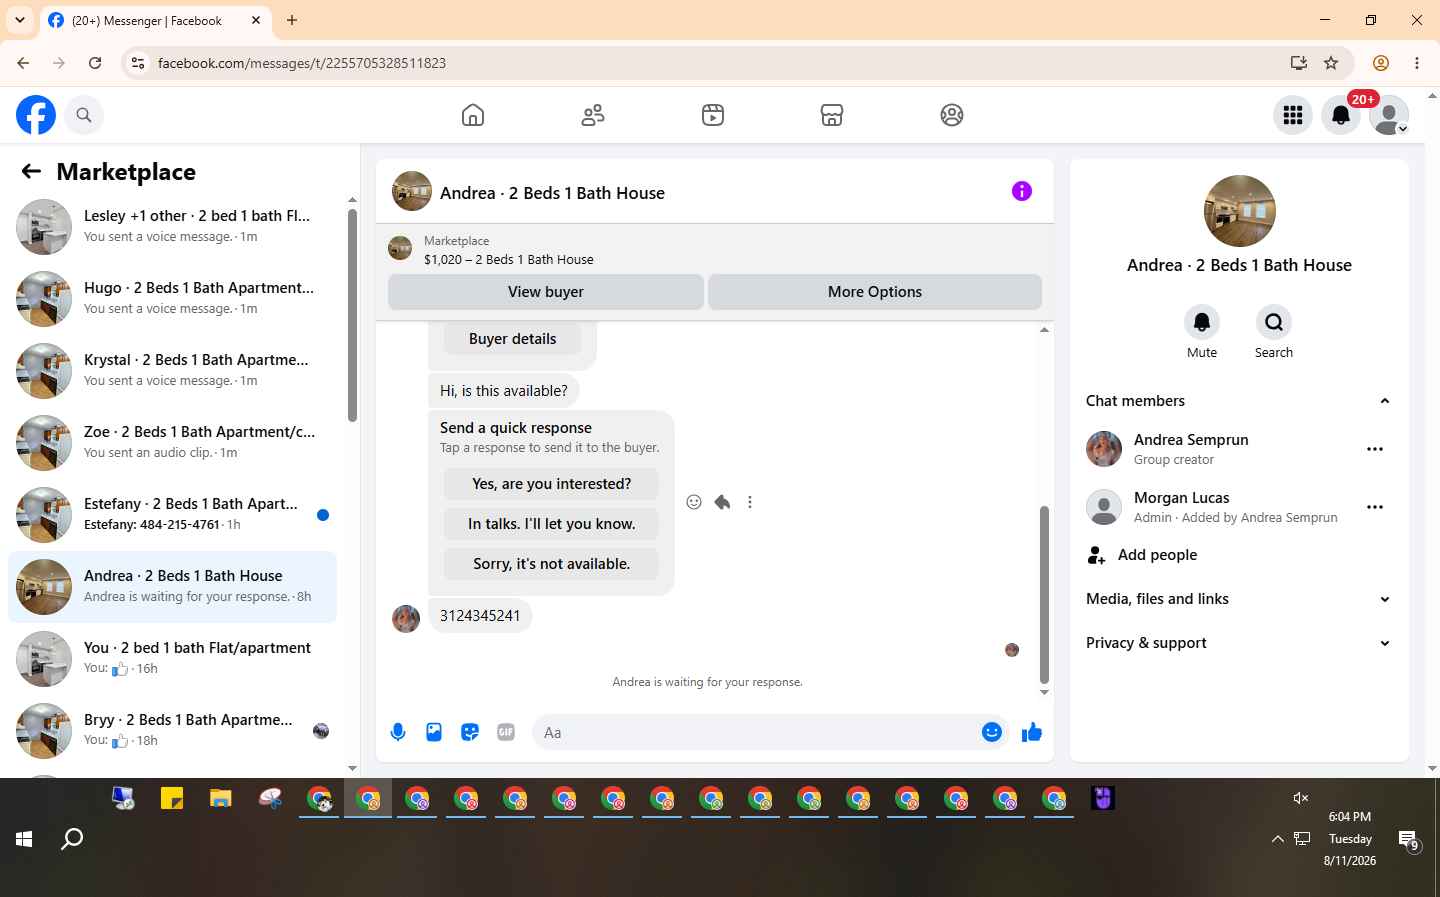The image size is (1440, 897).
Task: Open the GIF picker
Action: click(506, 732)
